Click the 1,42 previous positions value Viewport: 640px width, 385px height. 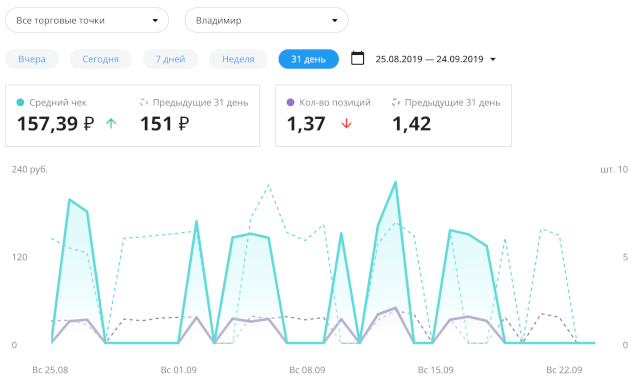point(411,124)
